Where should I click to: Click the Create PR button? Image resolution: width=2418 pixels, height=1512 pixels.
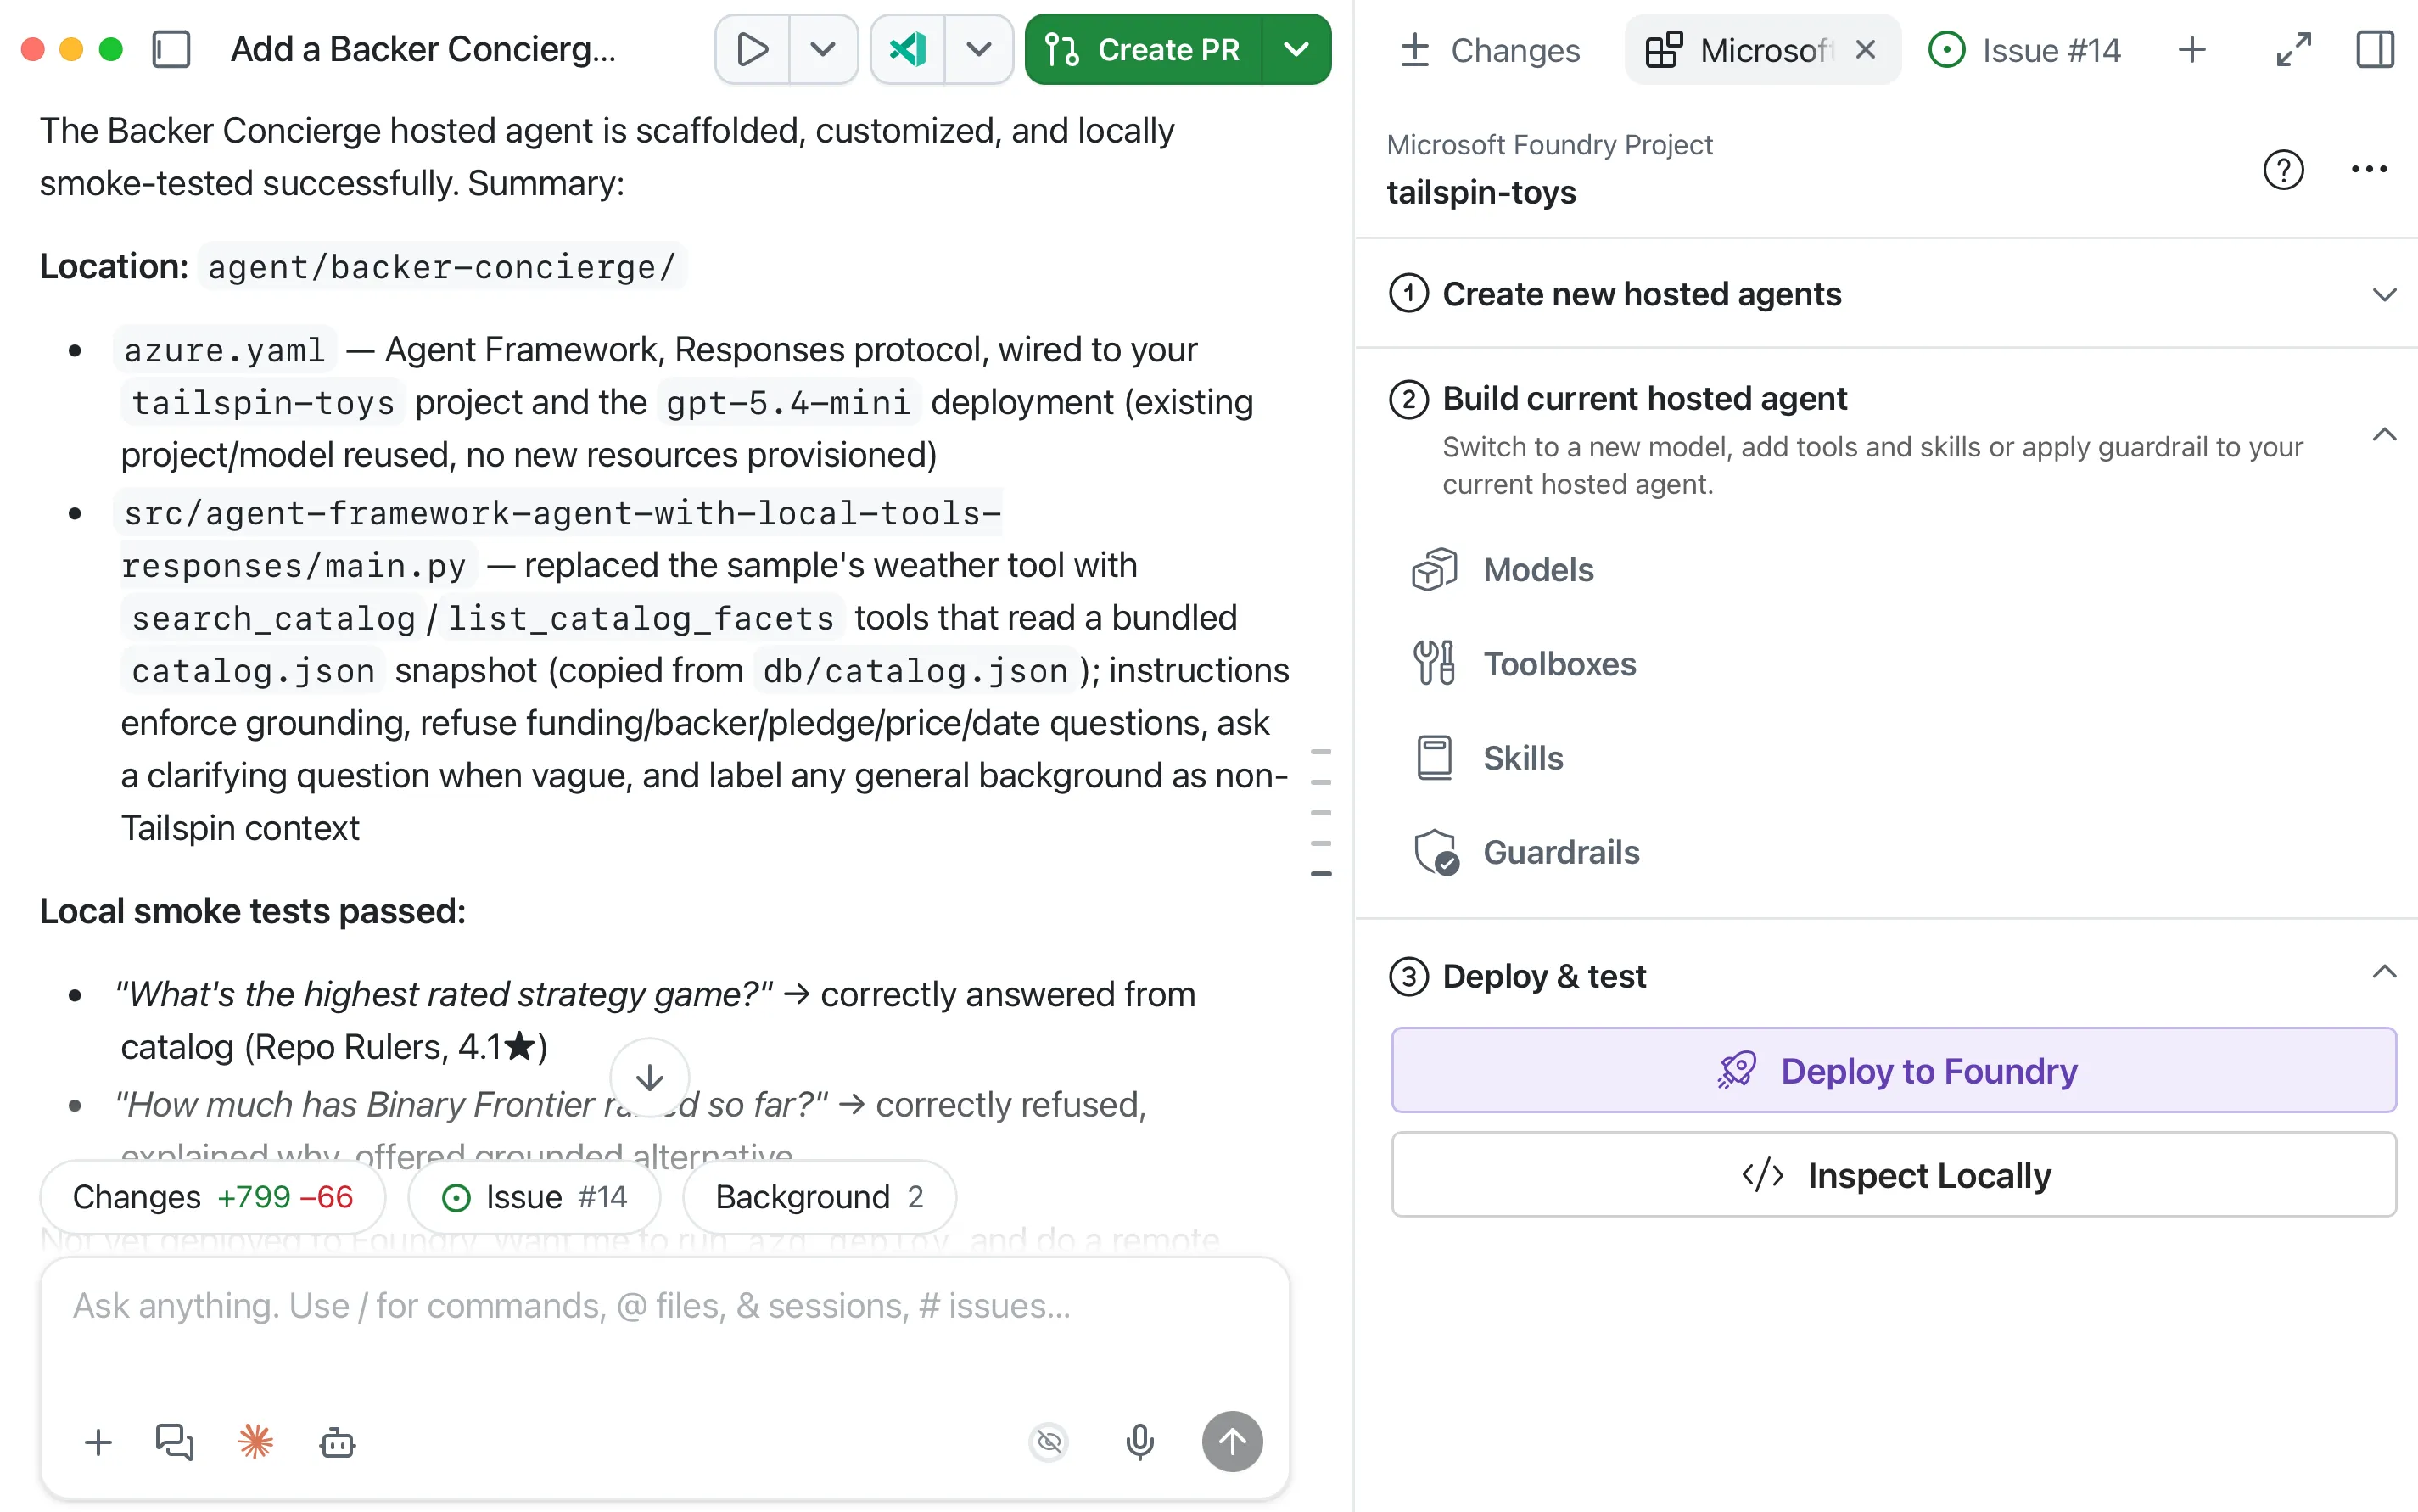point(1143,49)
